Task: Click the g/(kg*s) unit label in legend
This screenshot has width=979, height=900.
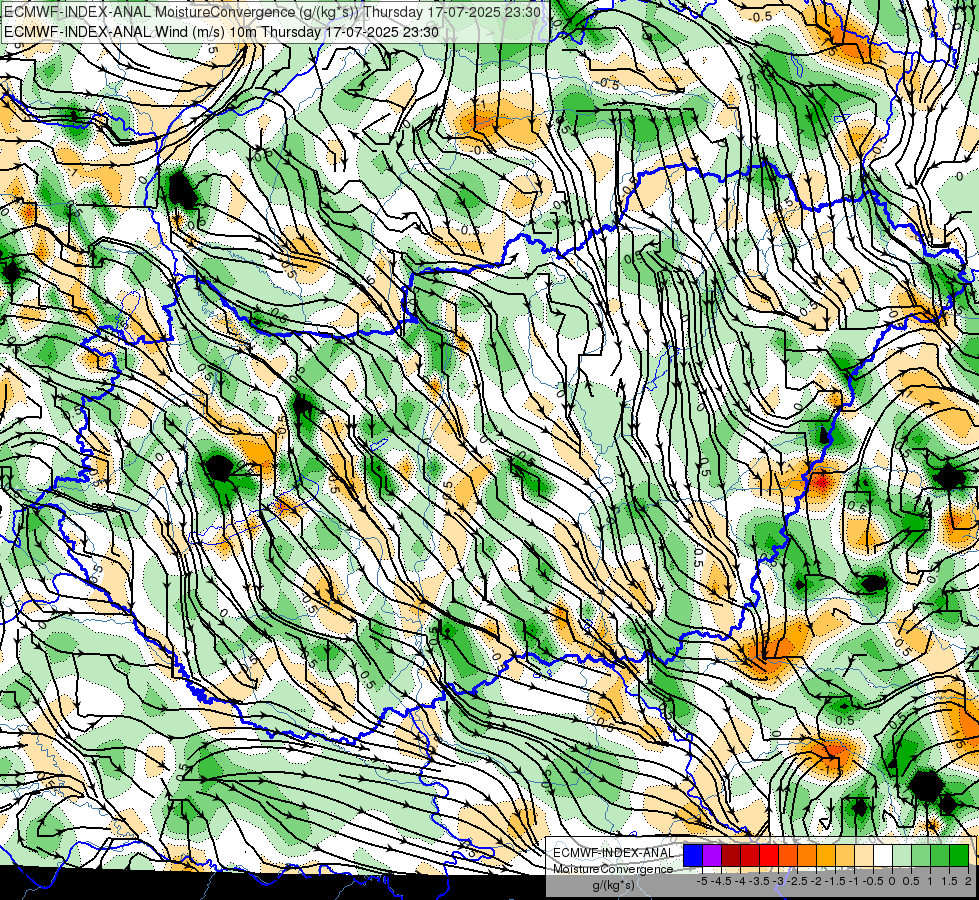Action: pyautogui.click(x=613, y=885)
